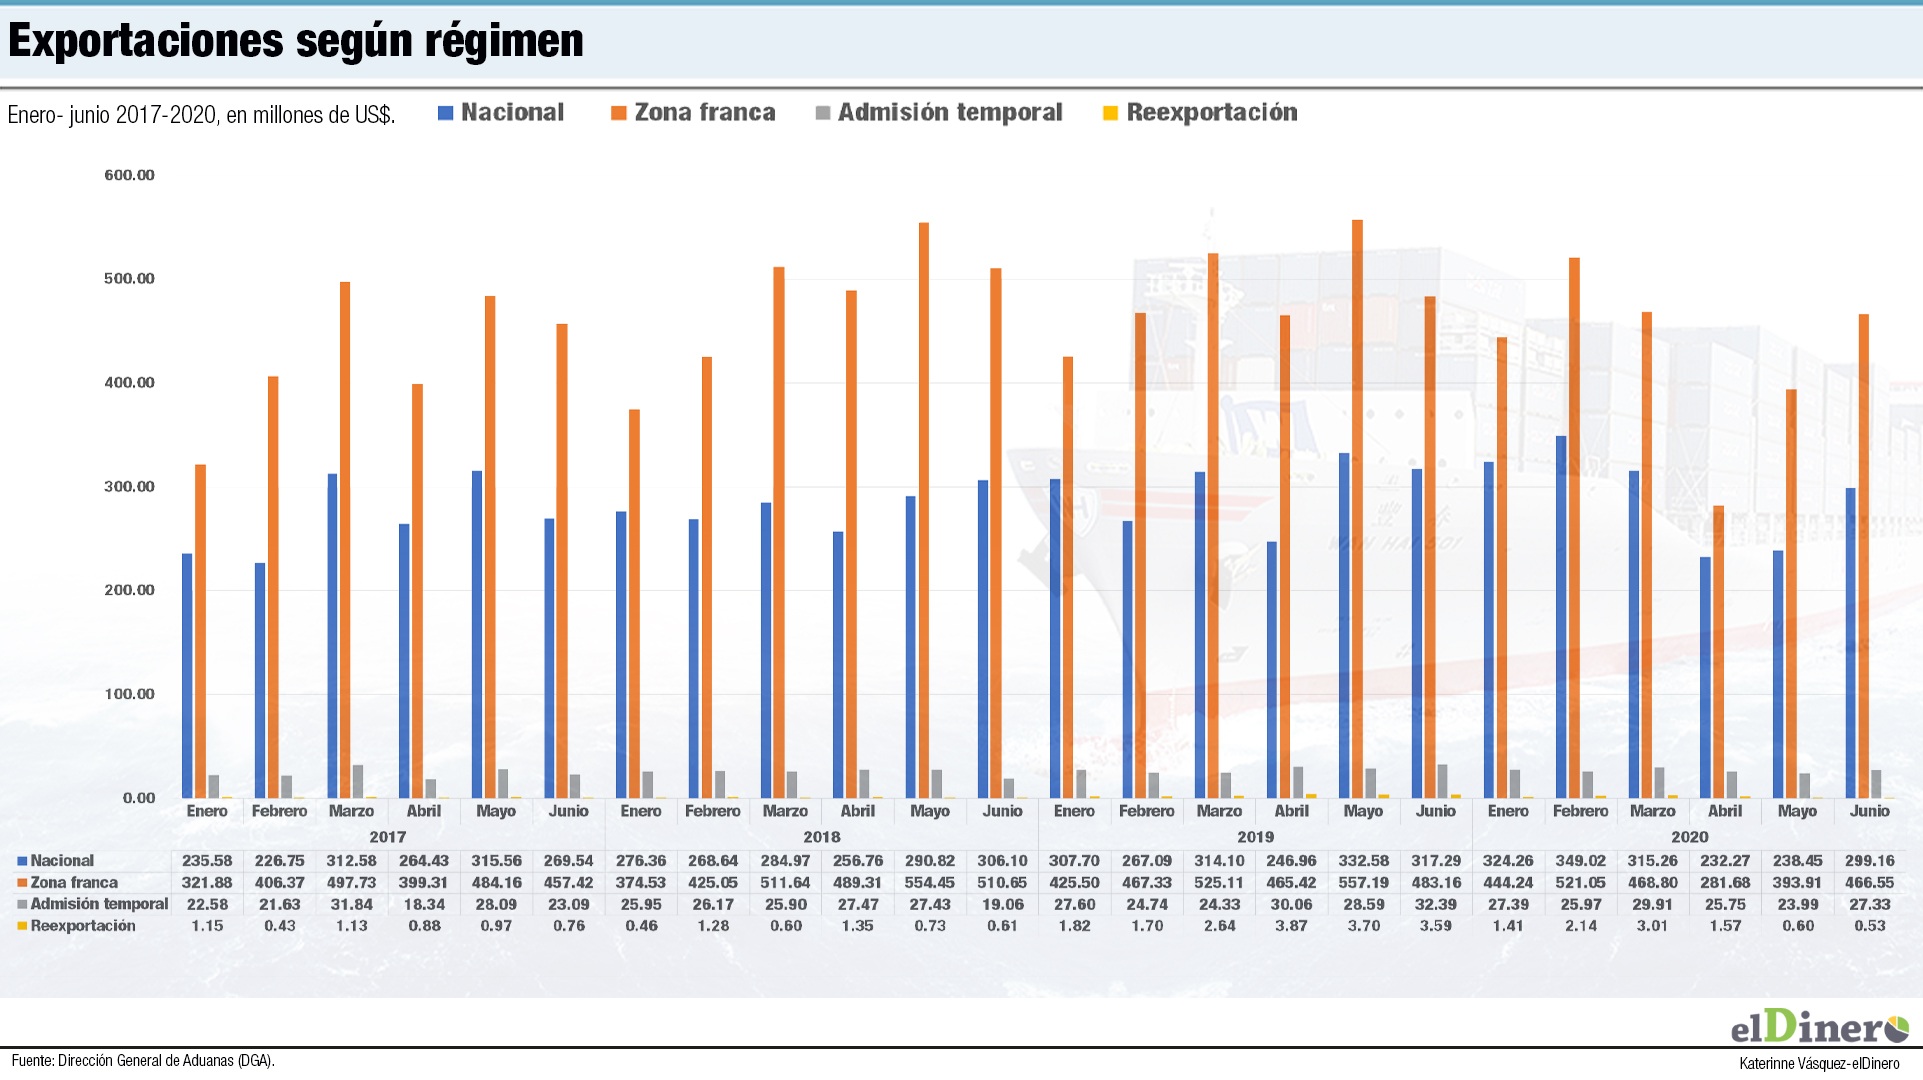Click the tallest orange bar, Mayo 2019
The height and width of the screenshot is (1080, 1923).
(1357, 500)
